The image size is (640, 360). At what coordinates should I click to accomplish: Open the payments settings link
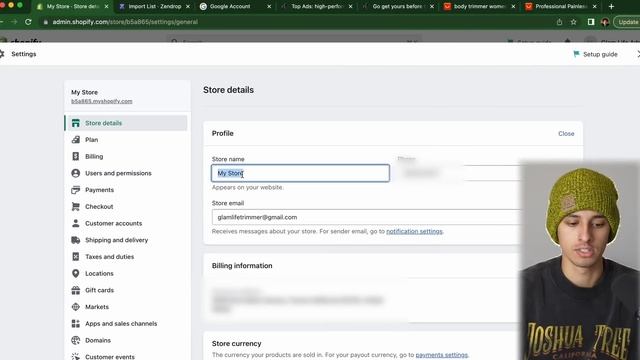point(442,355)
